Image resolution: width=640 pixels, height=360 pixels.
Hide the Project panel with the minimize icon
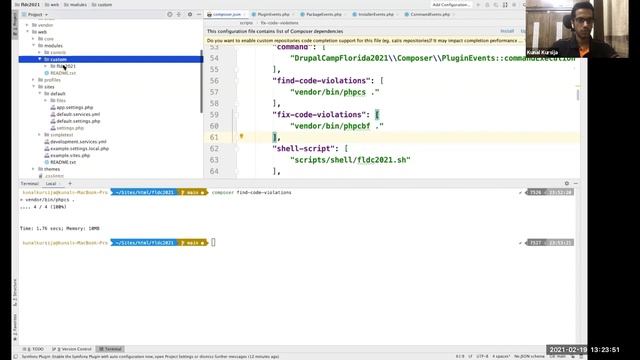click(199, 14)
